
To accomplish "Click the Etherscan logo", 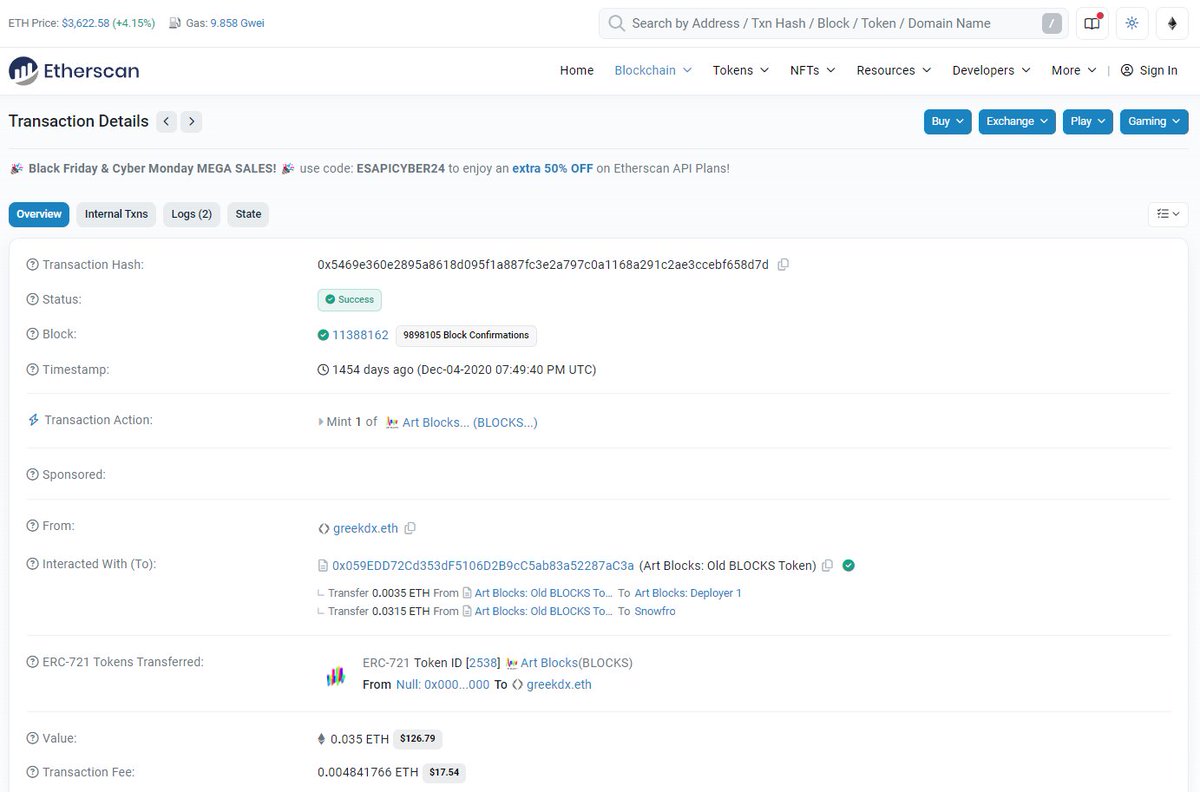I will pyautogui.click(x=74, y=70).
